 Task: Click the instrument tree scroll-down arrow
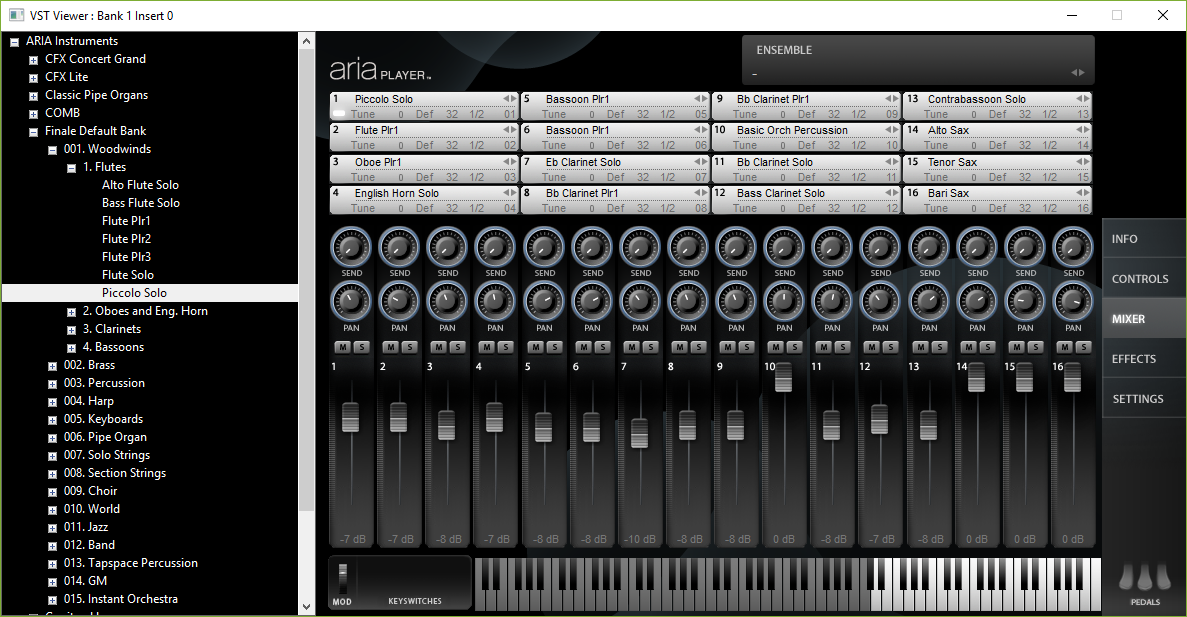(307, 606)
